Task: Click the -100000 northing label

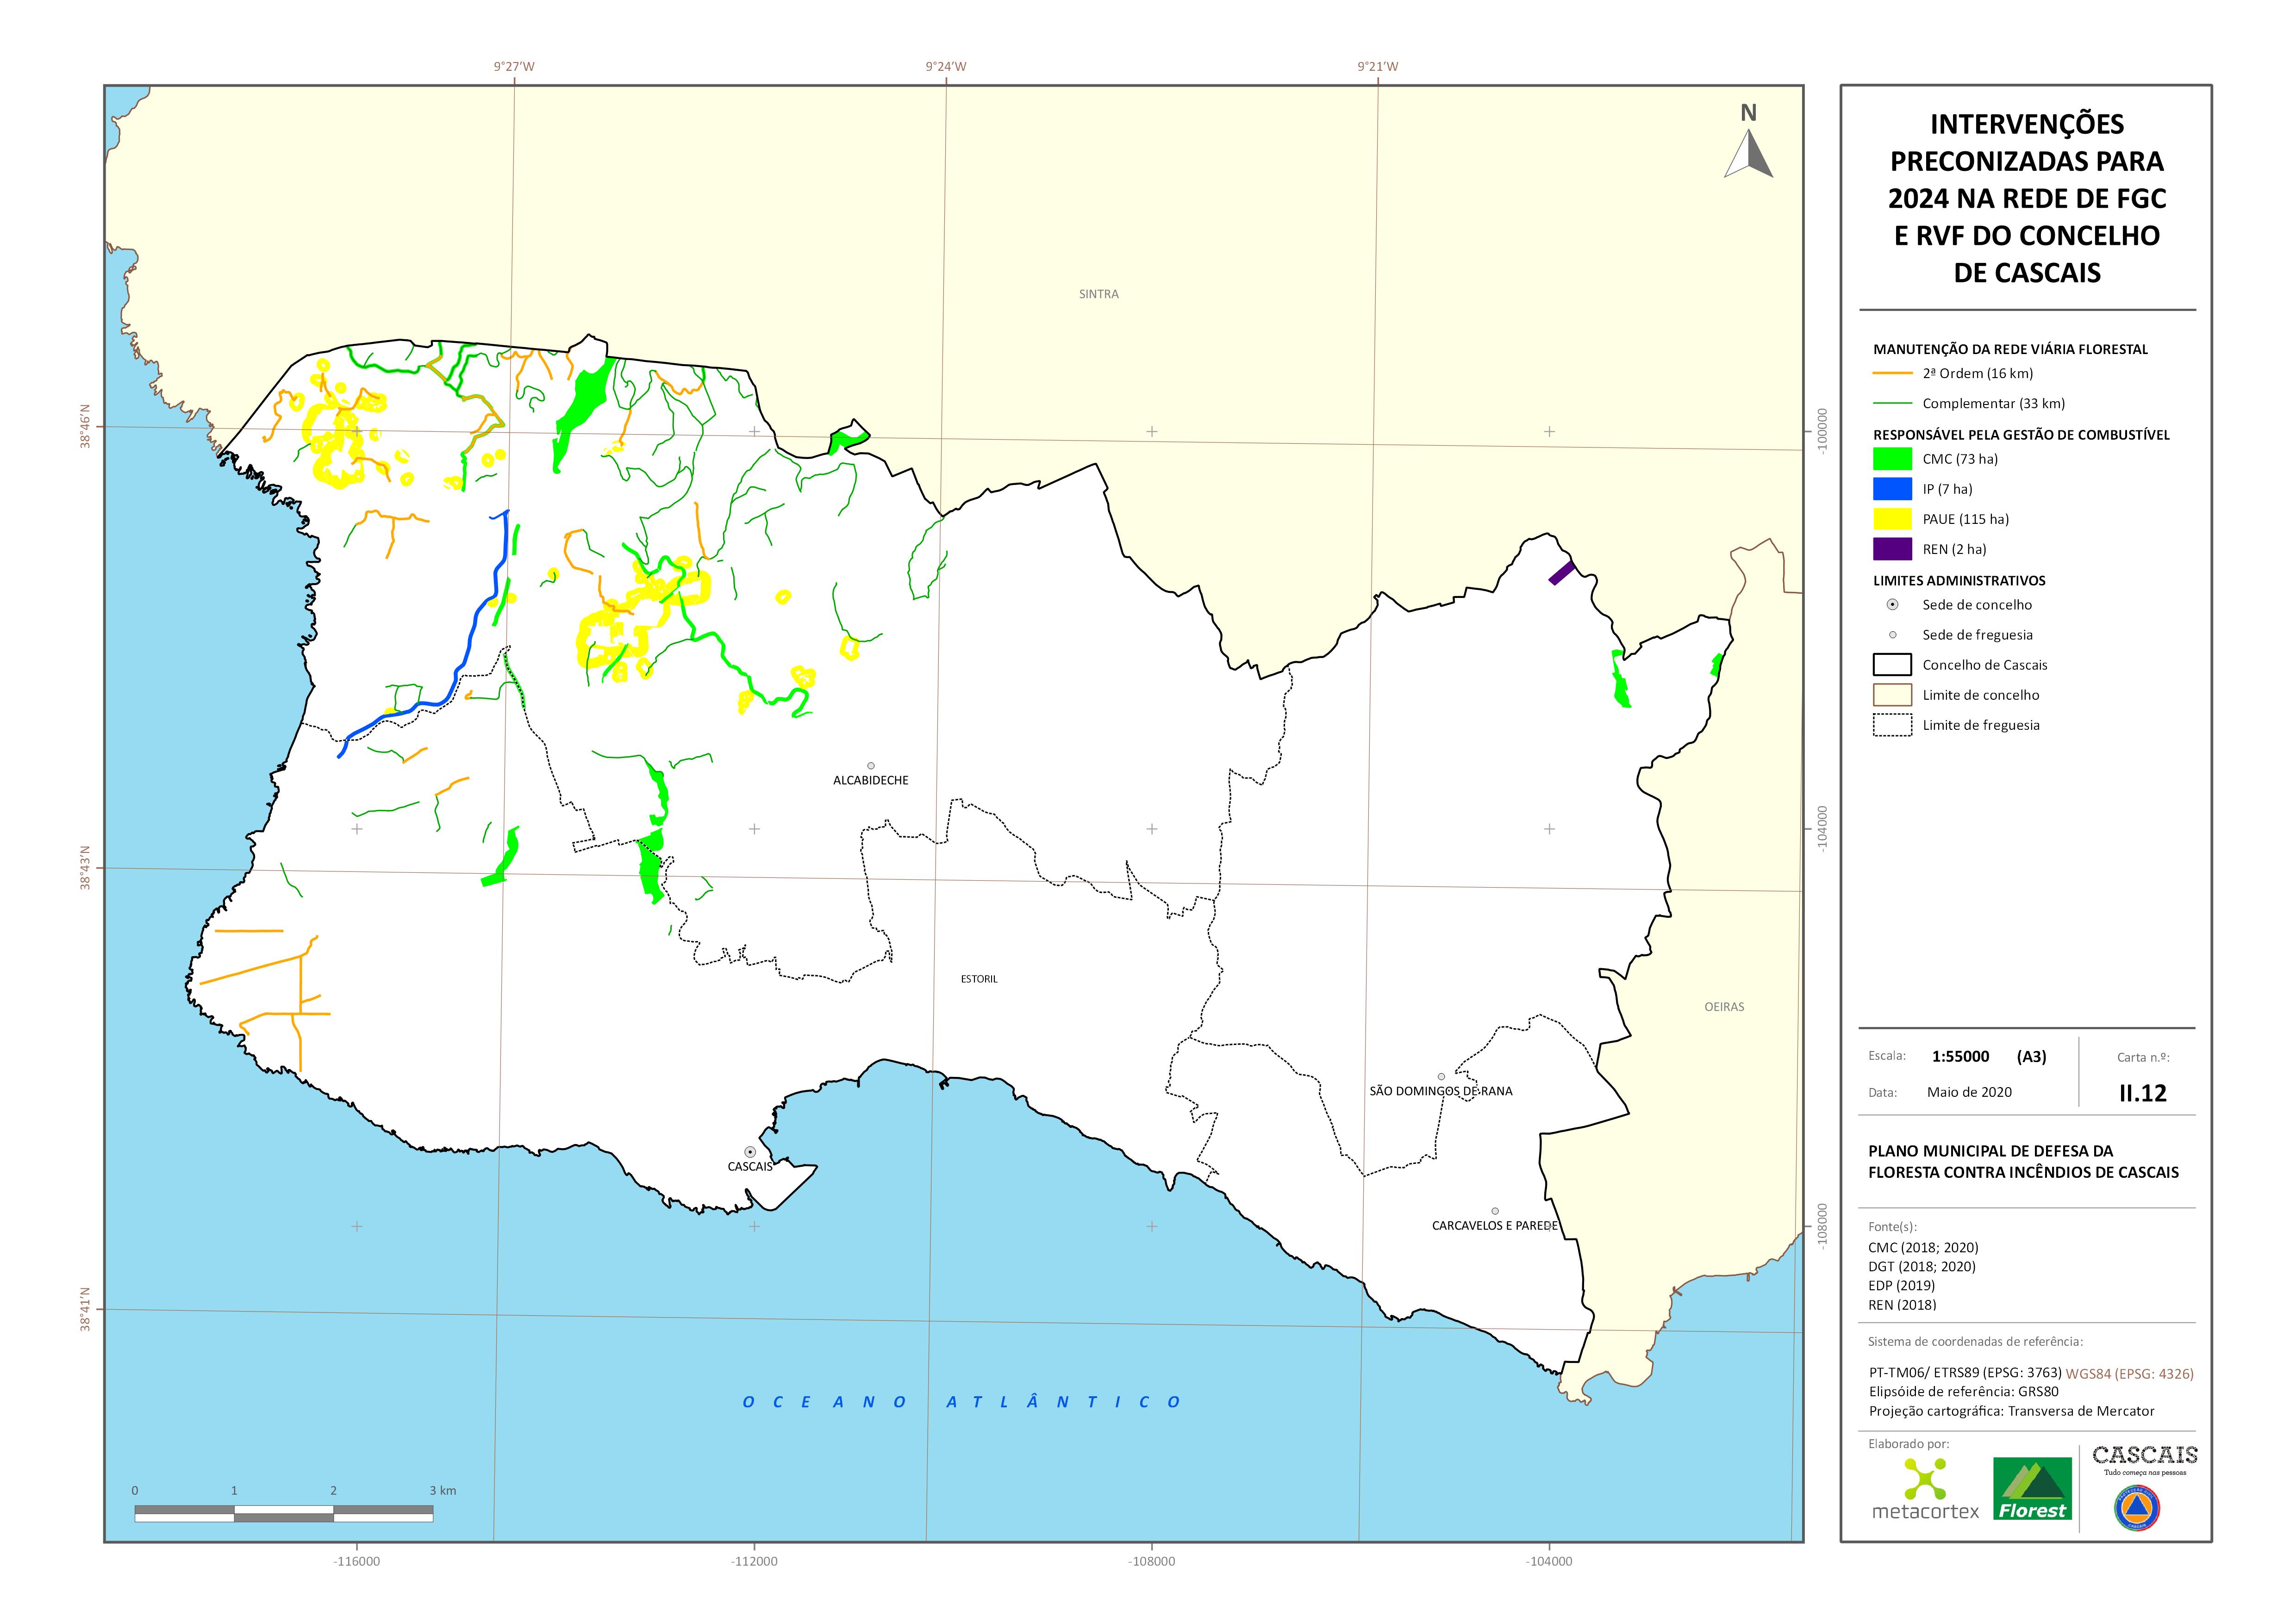Action: [1822, 432]
